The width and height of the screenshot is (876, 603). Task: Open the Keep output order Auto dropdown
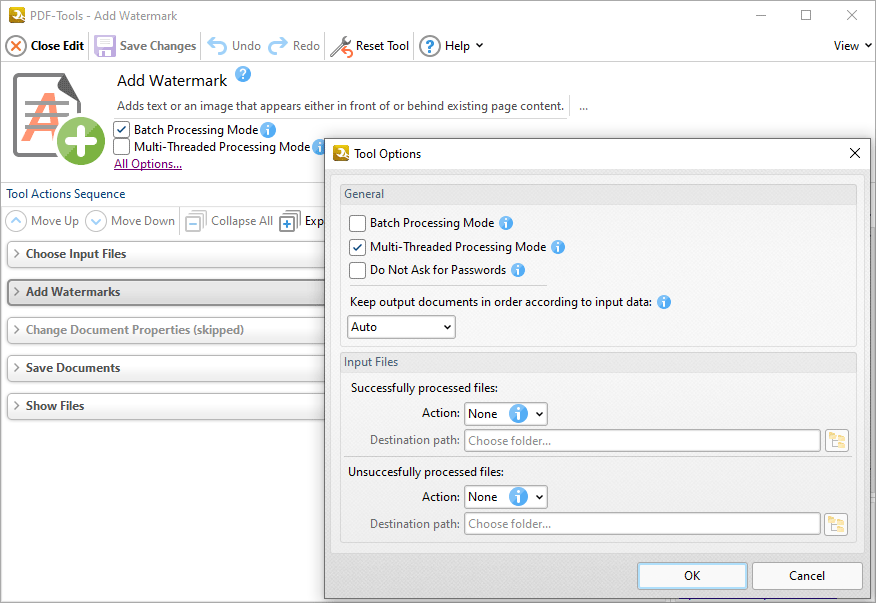tap(401, 327)
